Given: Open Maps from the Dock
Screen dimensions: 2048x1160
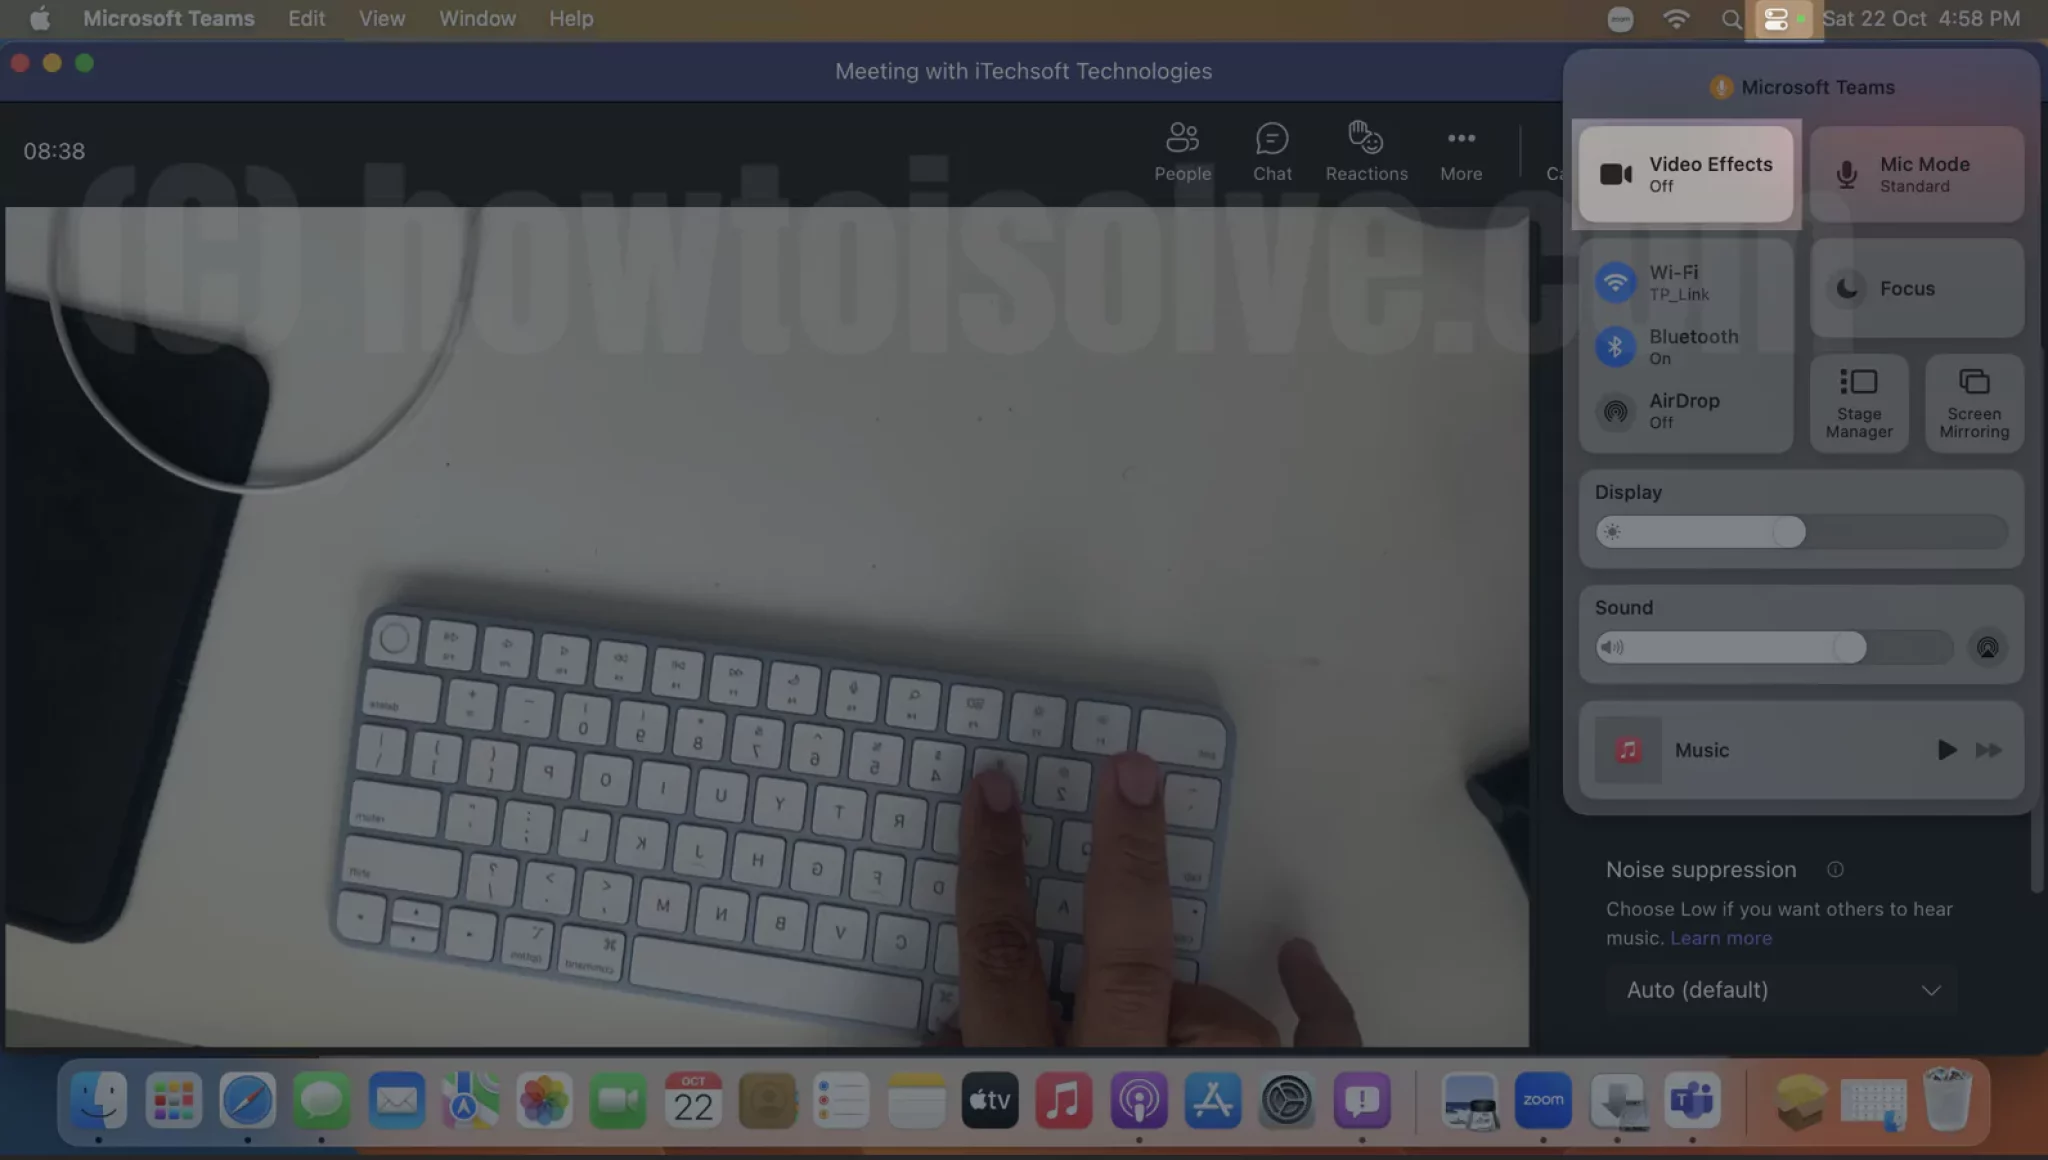Looking at the screenshot, I should [x=470, y=1101].
